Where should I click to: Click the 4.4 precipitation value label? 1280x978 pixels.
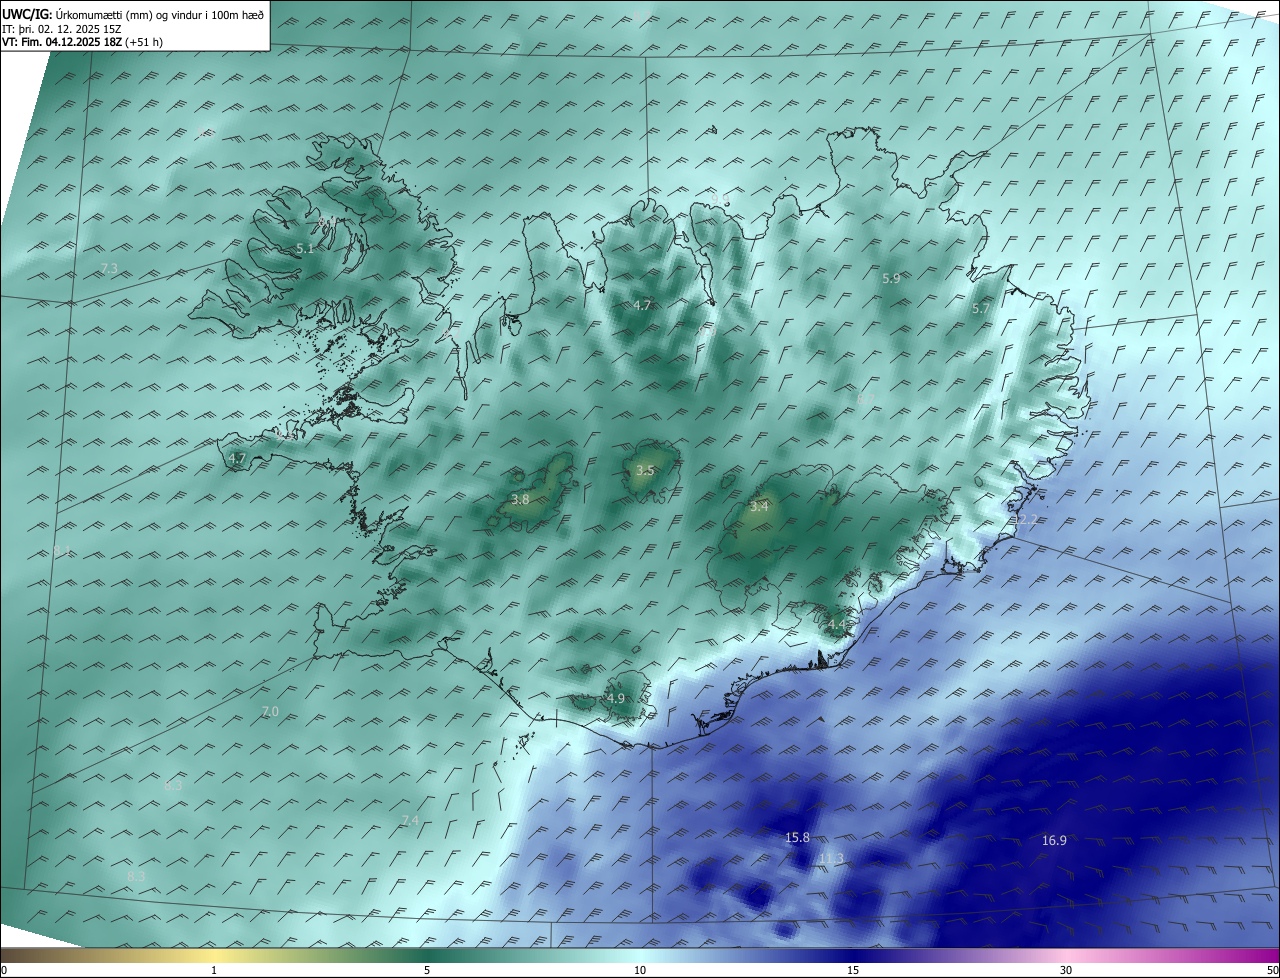[836, 625]
